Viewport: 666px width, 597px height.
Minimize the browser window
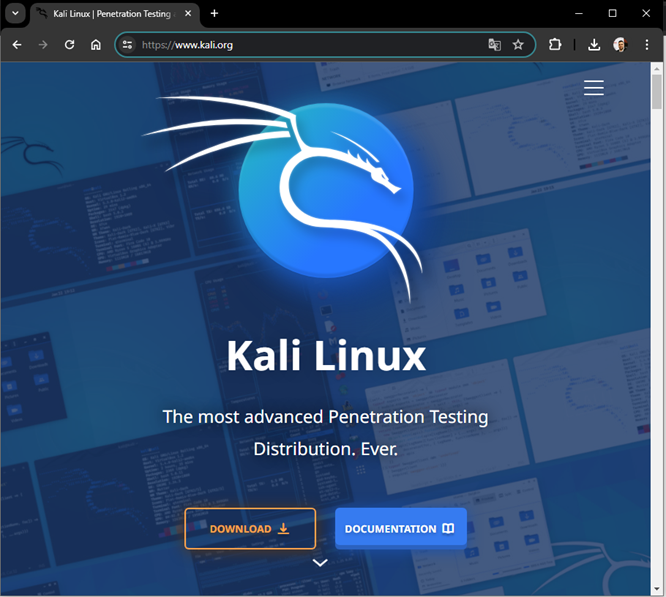coord(579,14)
